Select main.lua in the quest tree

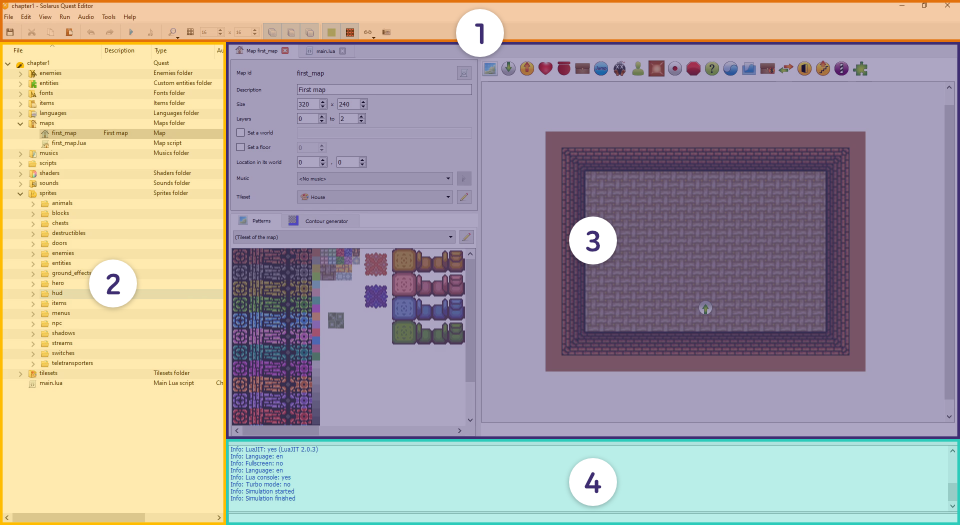(x=51, y=383)
